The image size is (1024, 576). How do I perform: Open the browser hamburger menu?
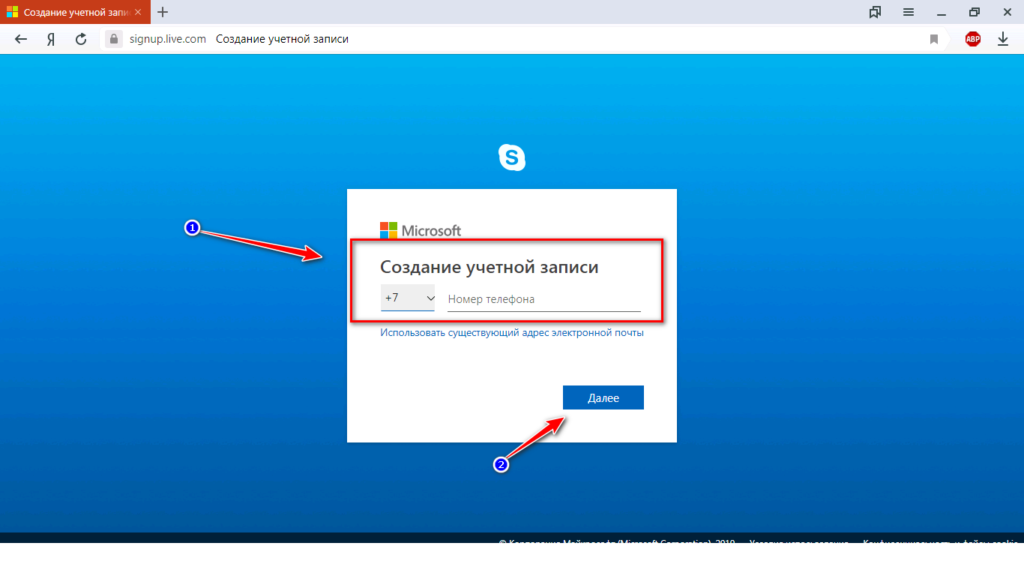(x=908, y=12)
